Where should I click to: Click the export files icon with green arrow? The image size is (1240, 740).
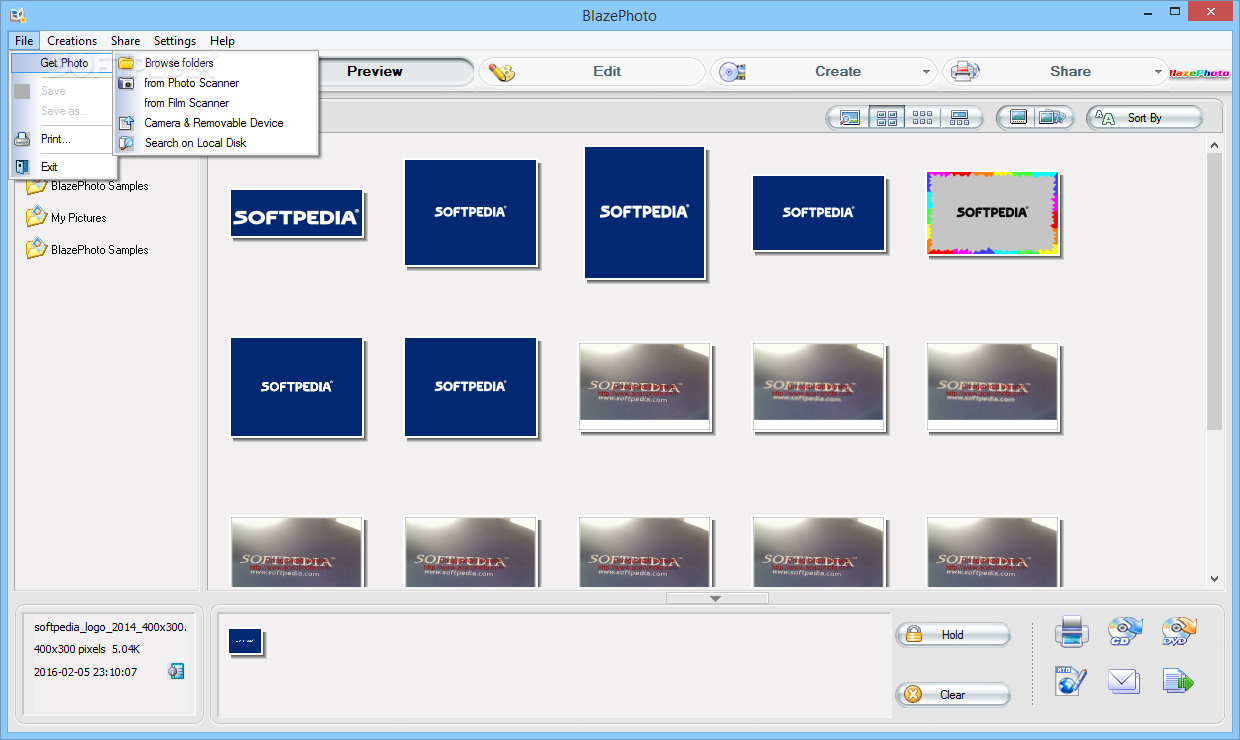[1179, 682]
